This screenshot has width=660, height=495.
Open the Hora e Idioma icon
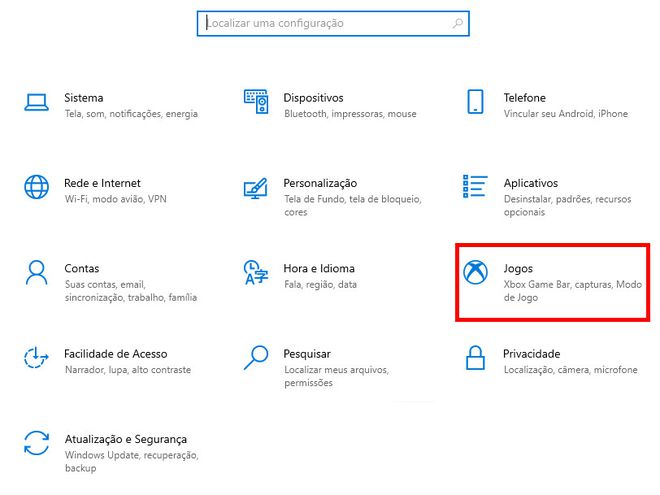pyautogui.click(x=256, y=272)
